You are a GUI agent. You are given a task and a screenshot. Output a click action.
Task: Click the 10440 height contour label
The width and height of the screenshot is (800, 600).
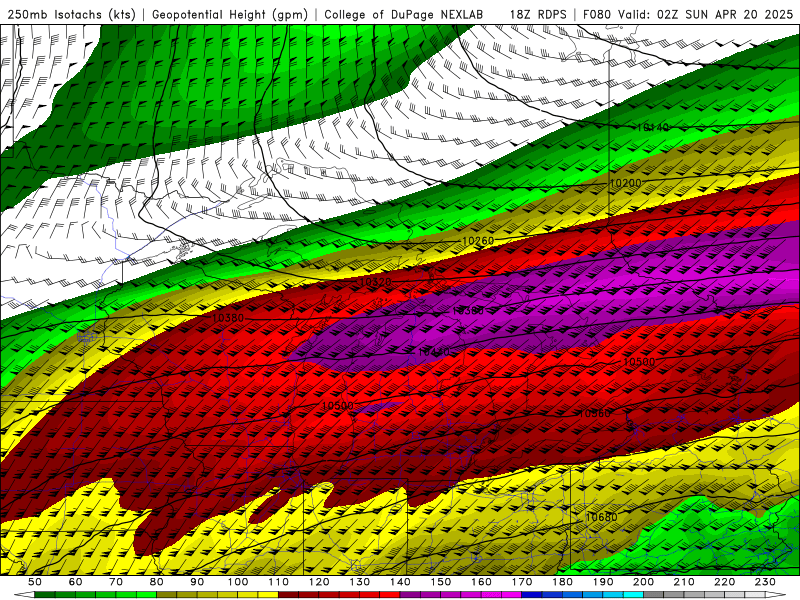click(434, 352)
